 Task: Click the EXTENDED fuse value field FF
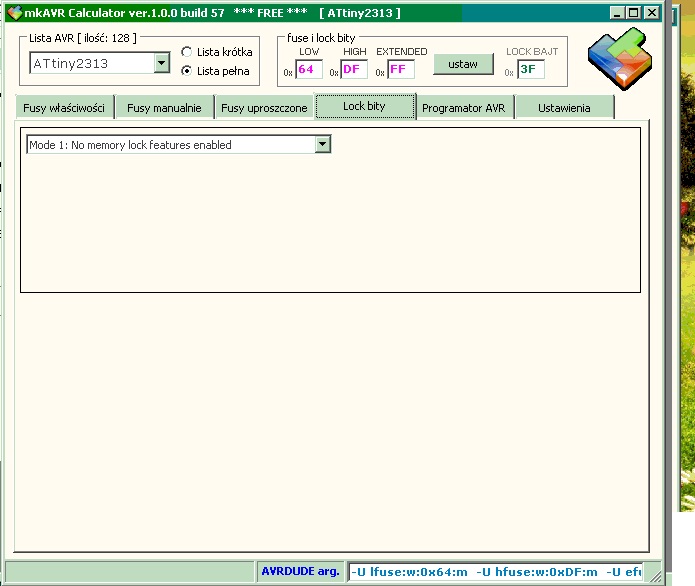pos(401,70)
